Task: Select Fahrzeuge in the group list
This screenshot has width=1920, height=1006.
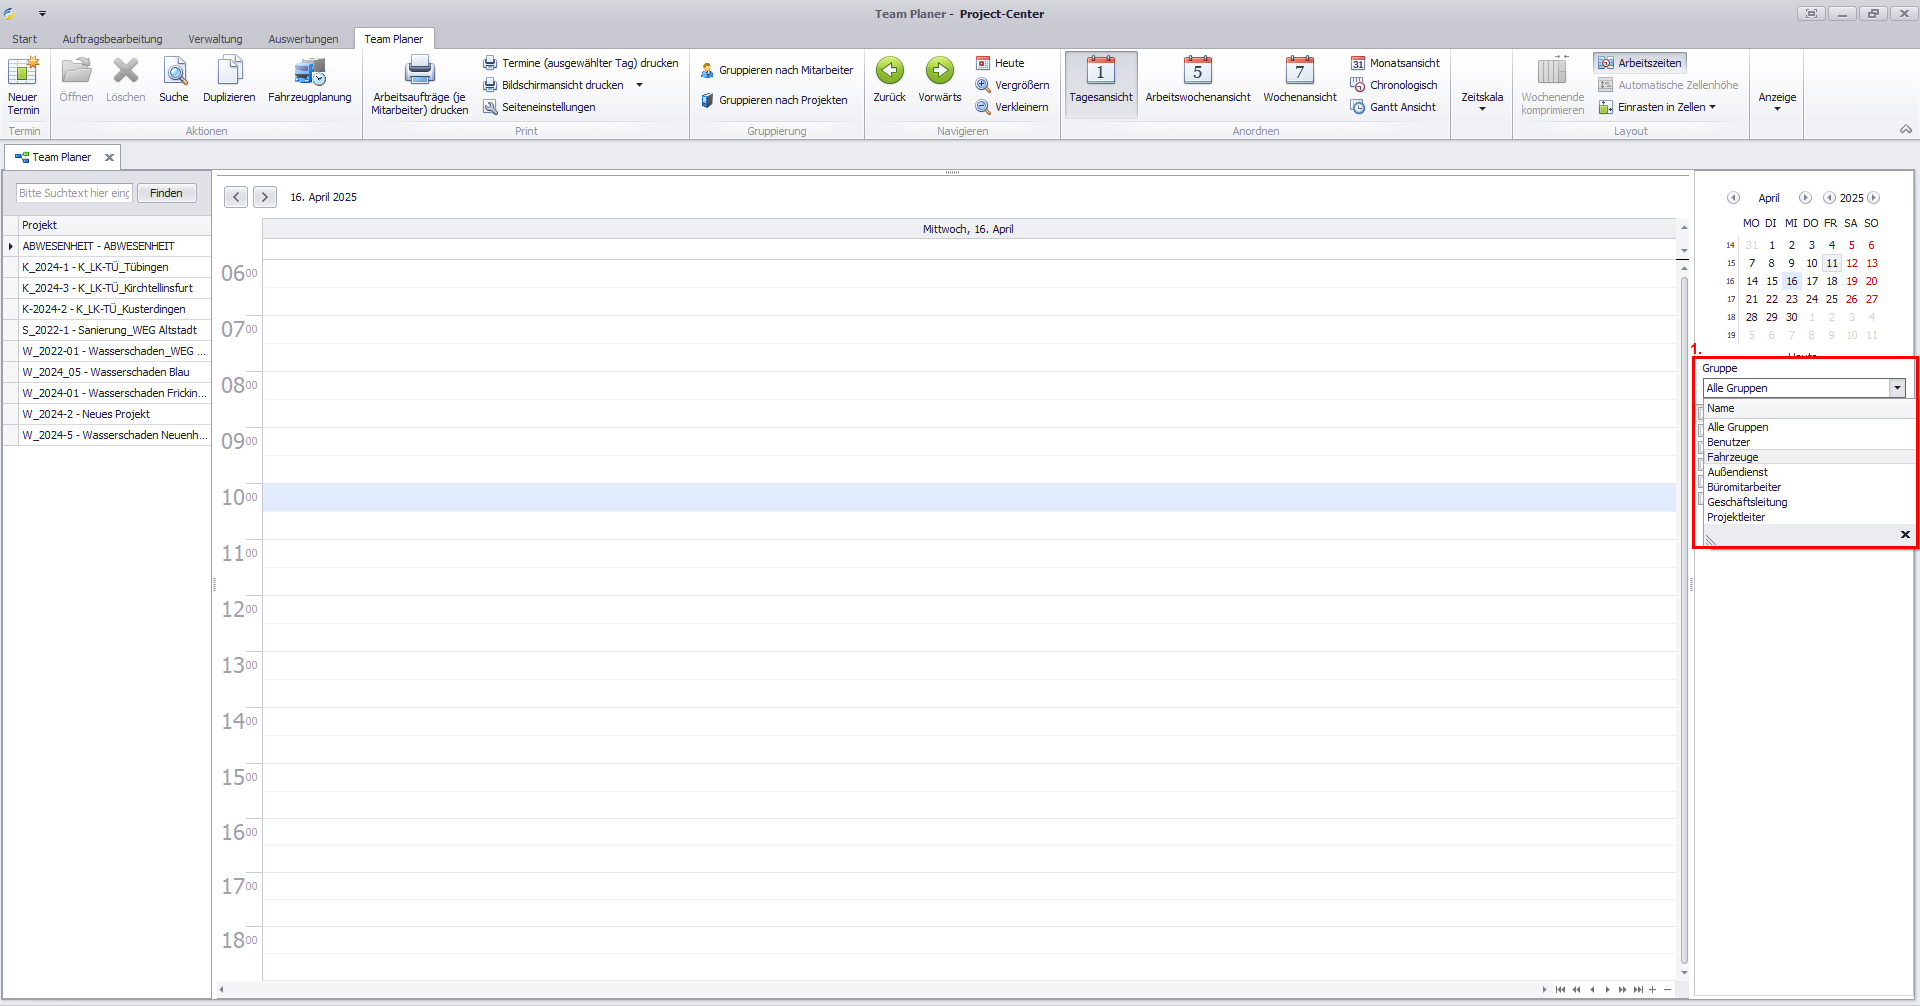Action: 1732,457
